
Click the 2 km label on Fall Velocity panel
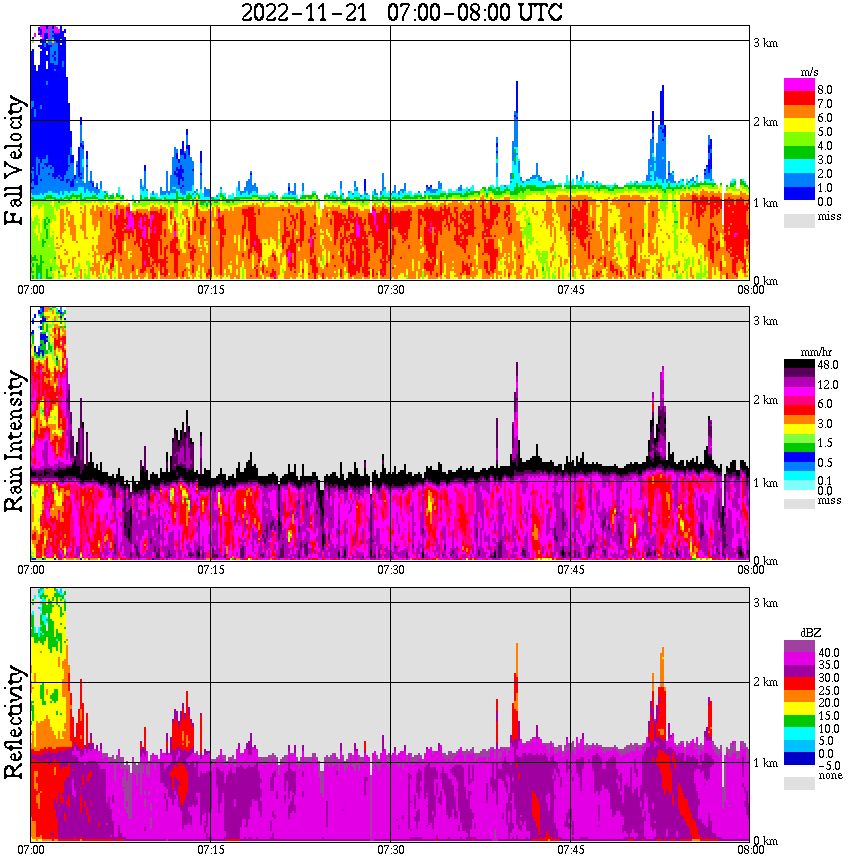coord(765,122)
